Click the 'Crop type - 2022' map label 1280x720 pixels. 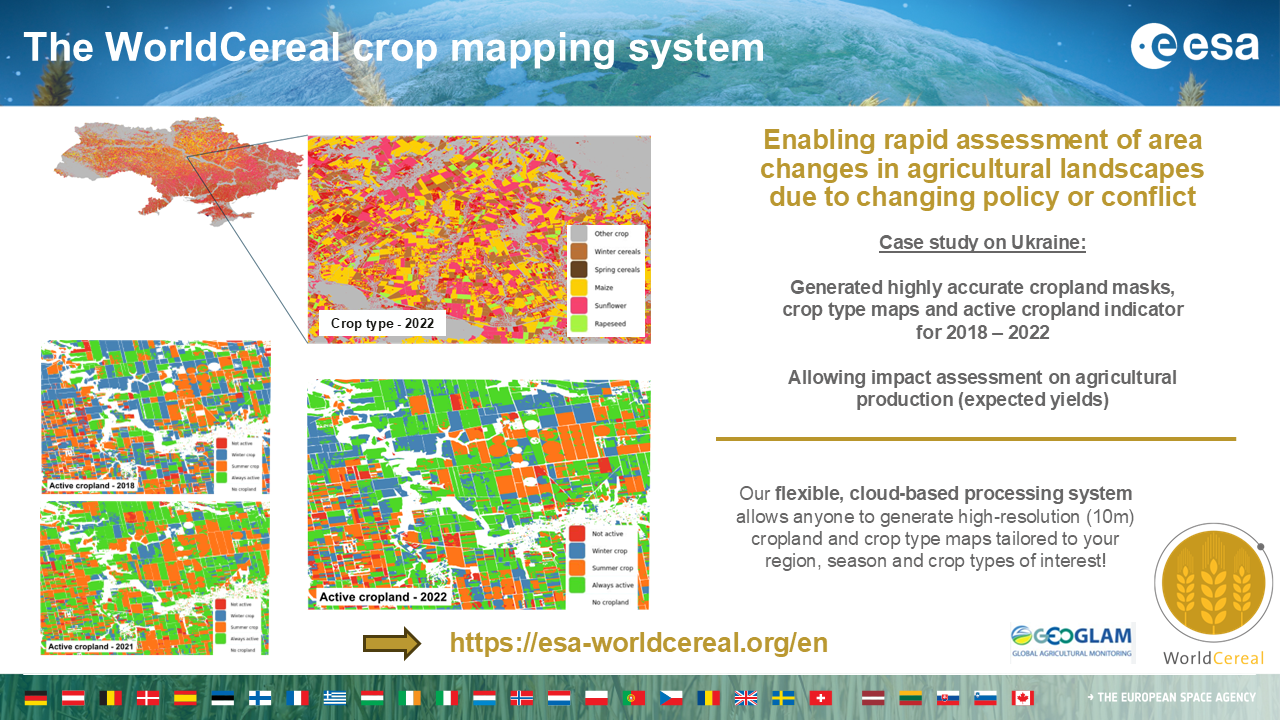tap(376, 325)
